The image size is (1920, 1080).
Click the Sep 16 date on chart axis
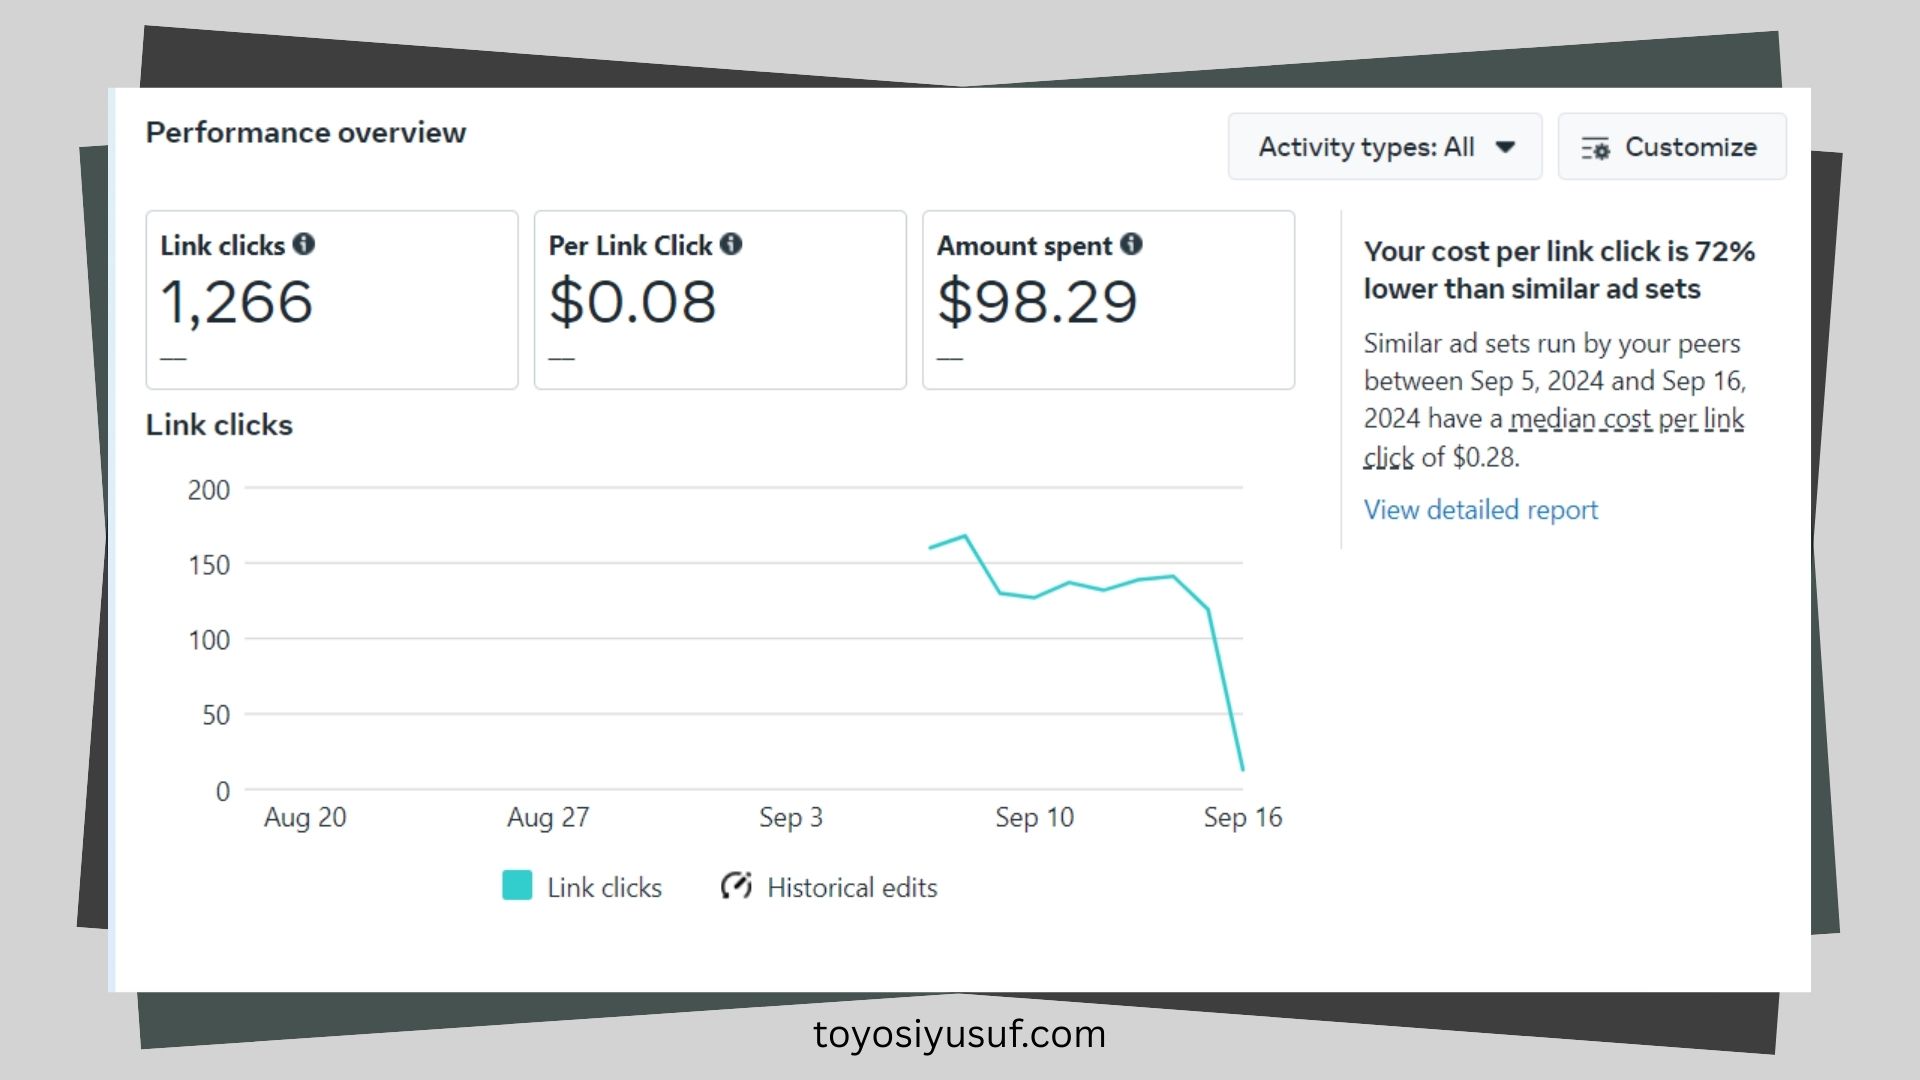tap(1242, 818)
